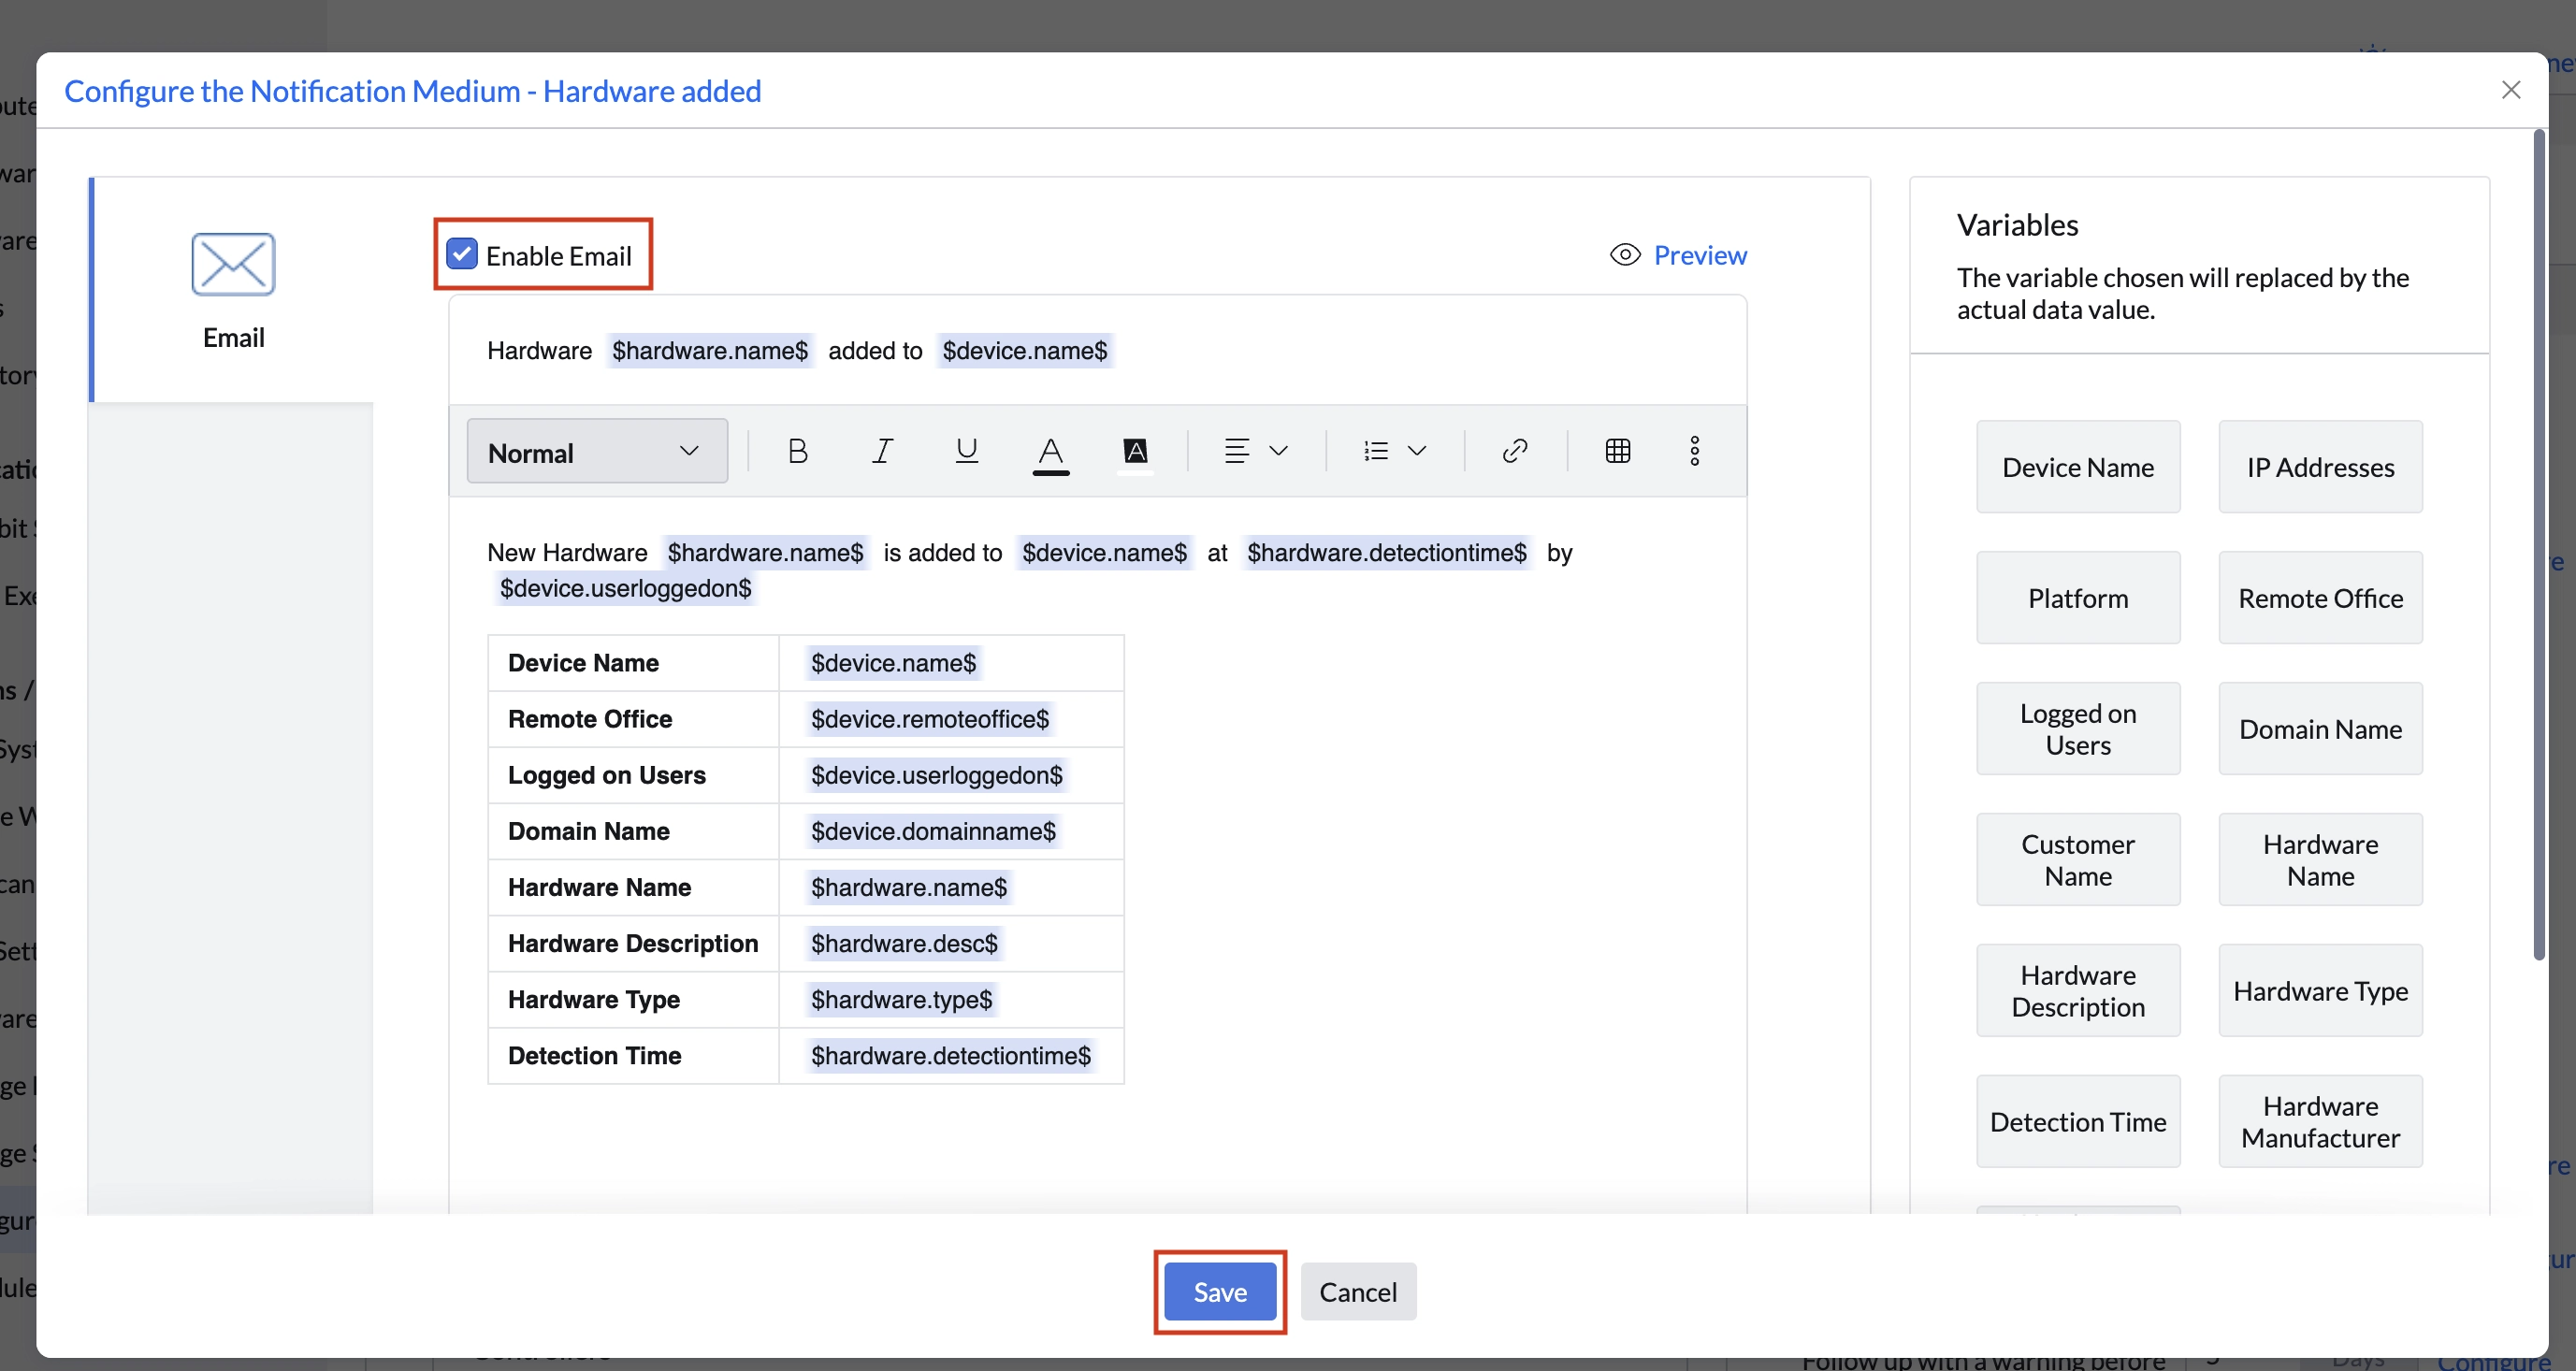Toggle bold formatting in the editor toolbar
Image resolution: width=2576 pixels, height=1371 pixels.
coord(797,451)
